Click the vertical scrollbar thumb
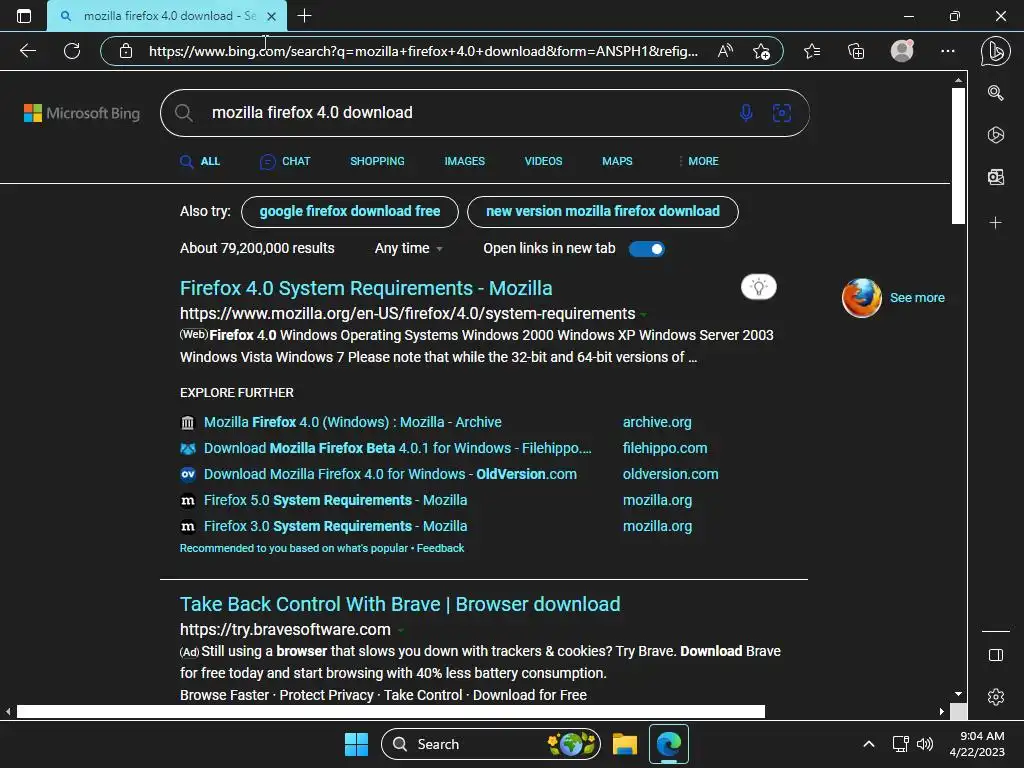Screen dimensions: 1024x768 [958, 155]
